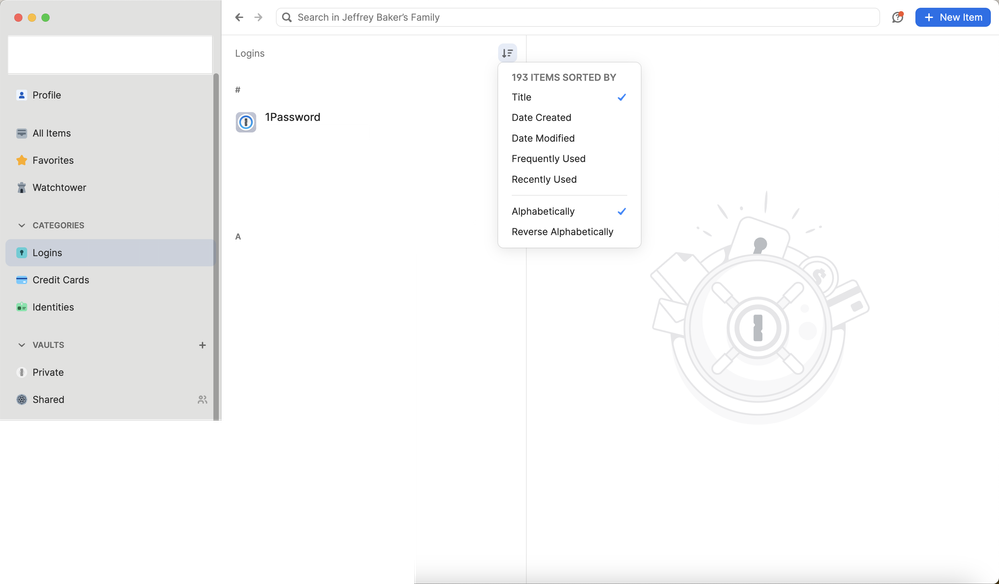Click the "A" section header

tap(238, 237)
